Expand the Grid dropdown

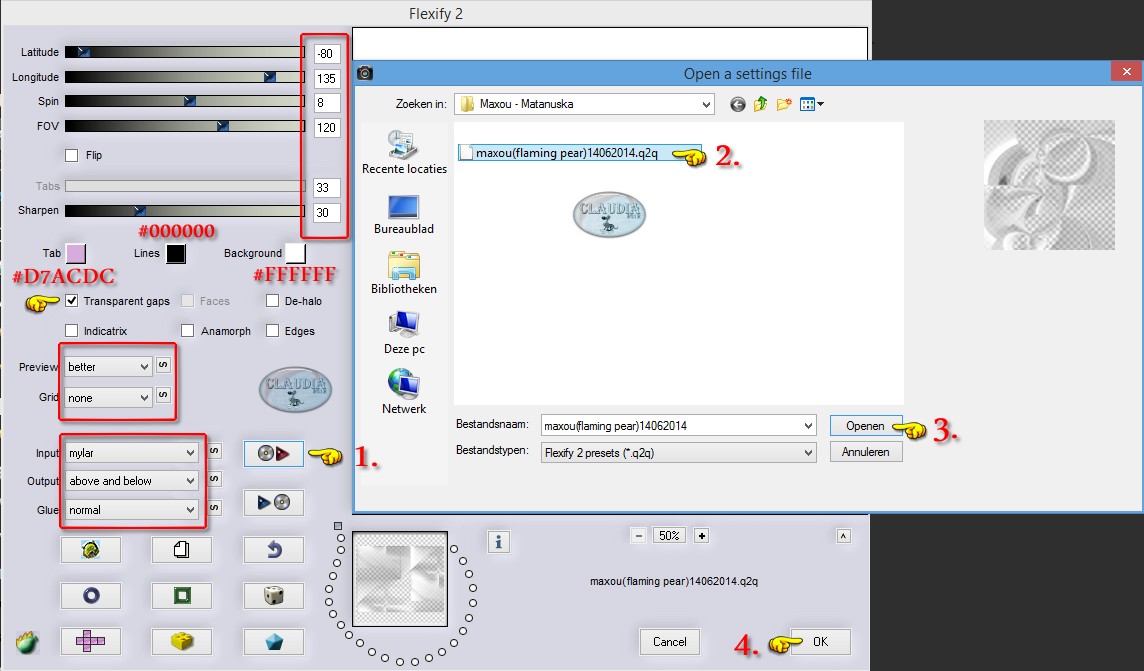coord(108,398)
